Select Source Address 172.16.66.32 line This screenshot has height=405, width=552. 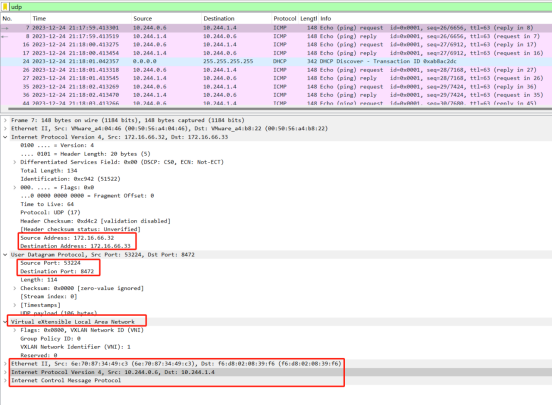pos(67,238)
